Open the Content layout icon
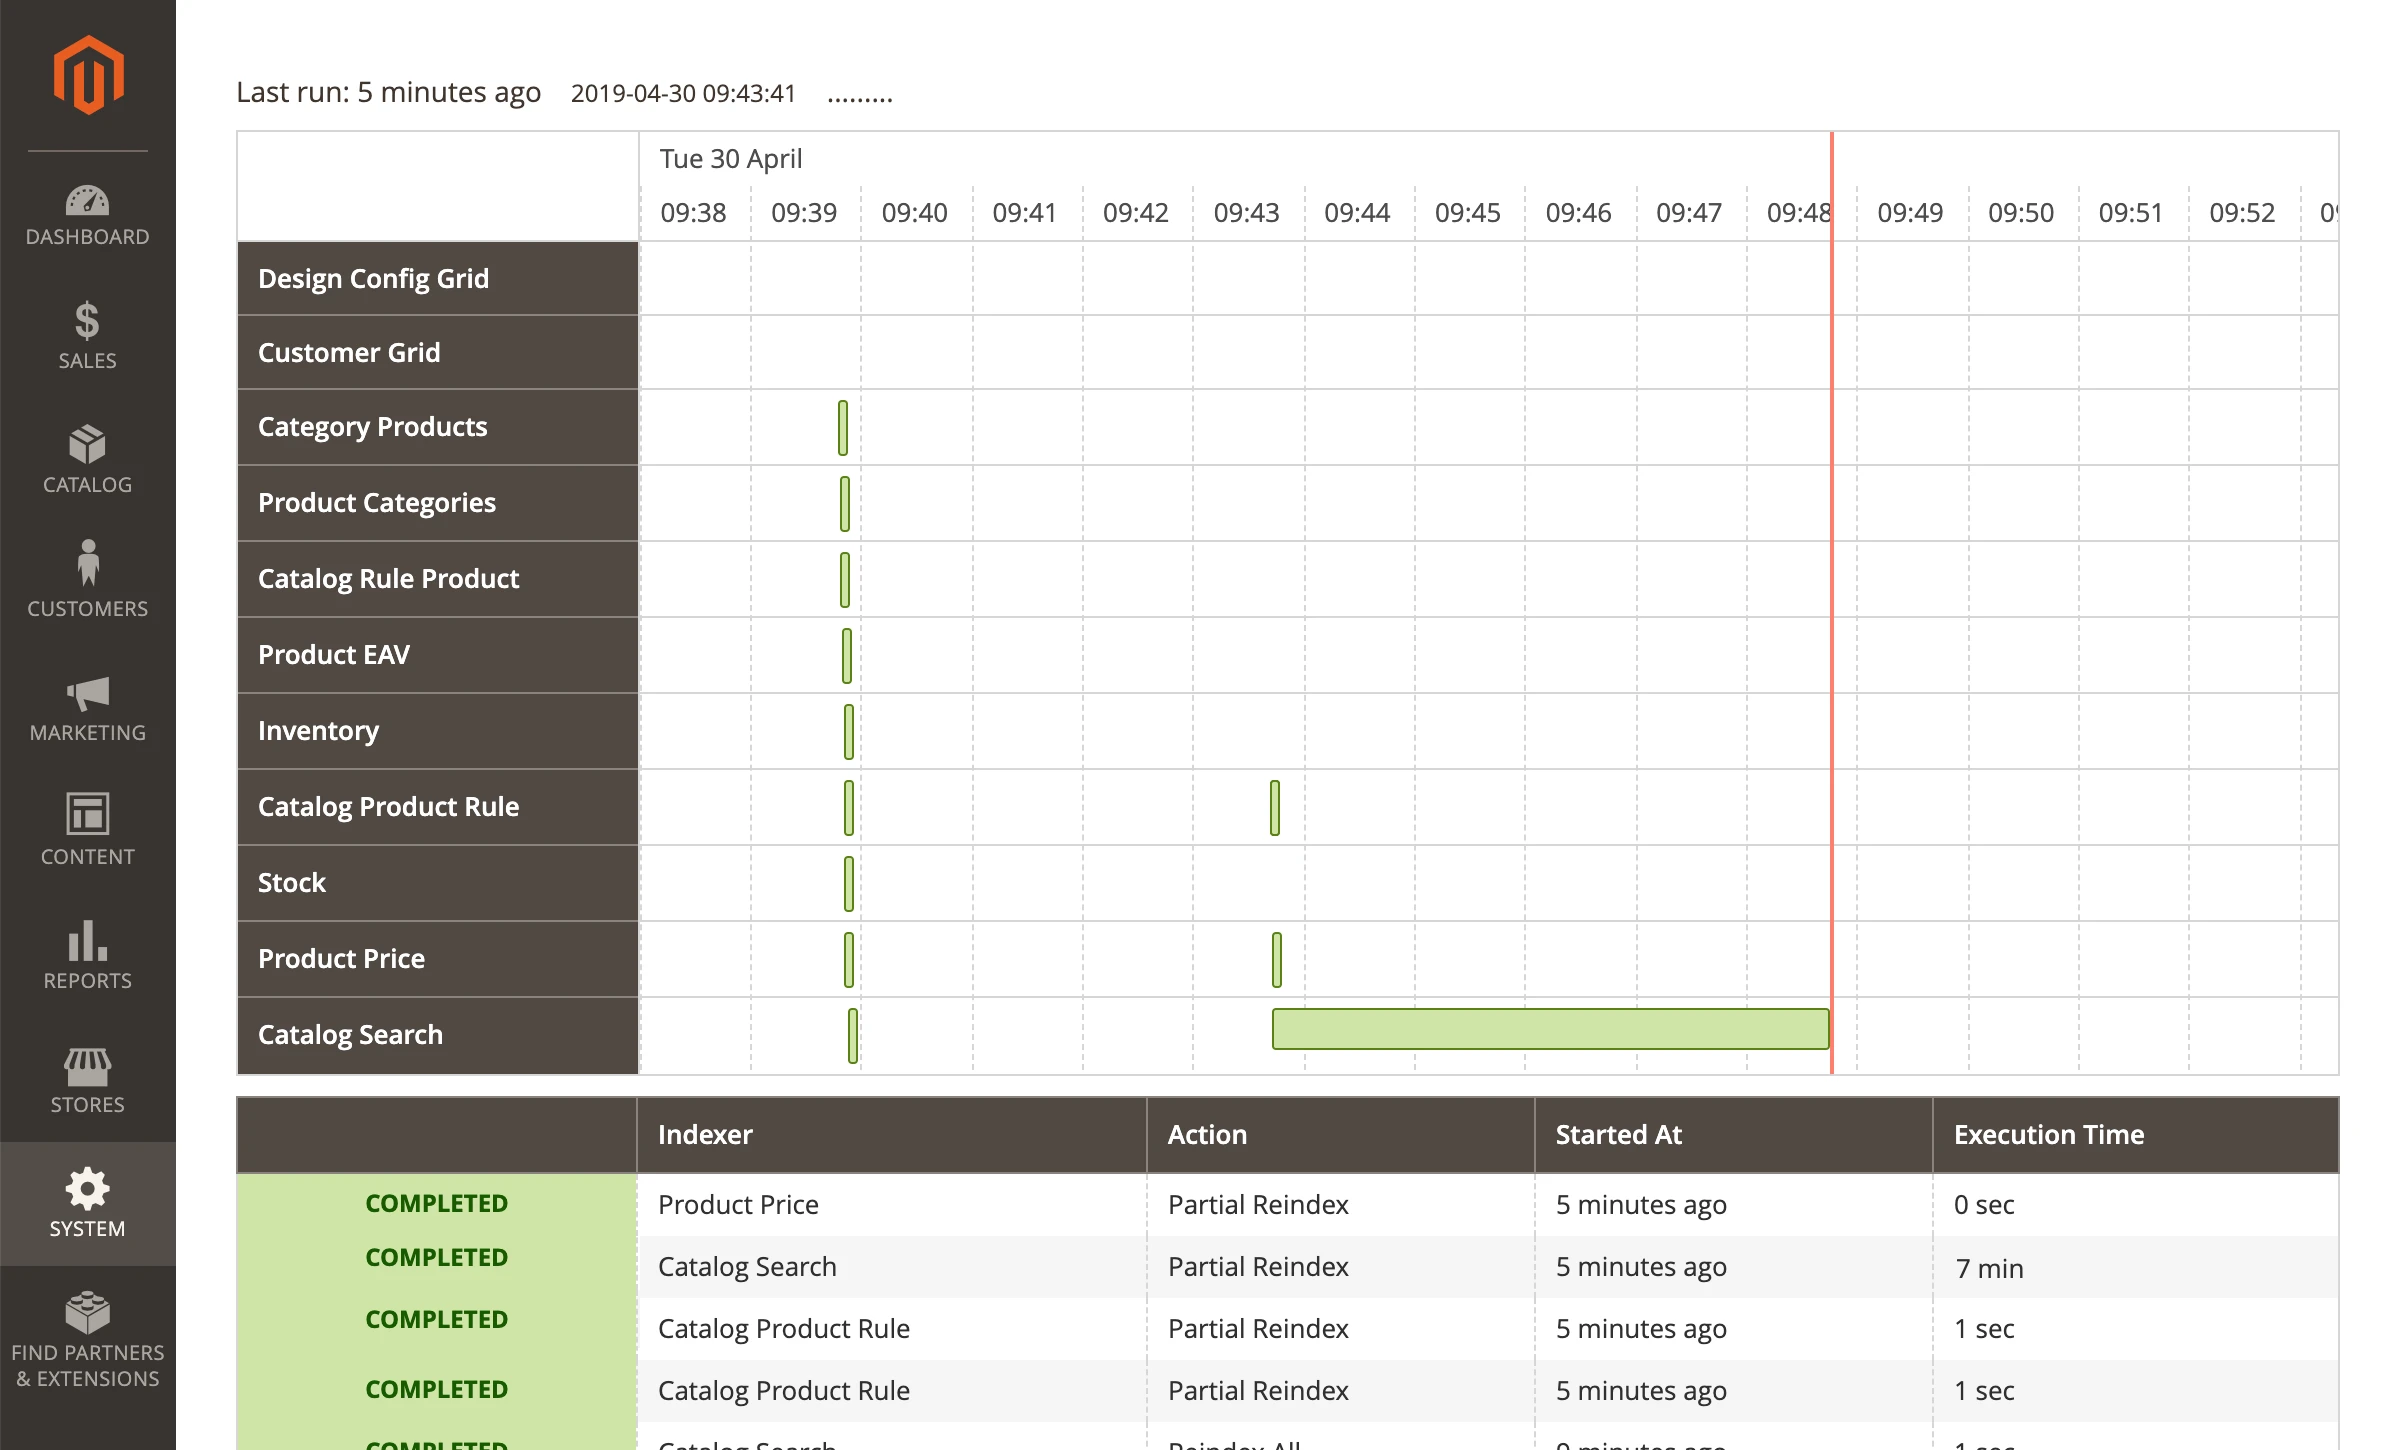This screenshot has height=1450, width=2400. pos(88,814)
